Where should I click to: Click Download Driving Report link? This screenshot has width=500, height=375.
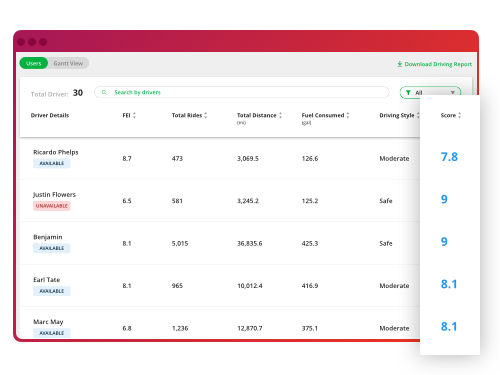pos(434,64)
